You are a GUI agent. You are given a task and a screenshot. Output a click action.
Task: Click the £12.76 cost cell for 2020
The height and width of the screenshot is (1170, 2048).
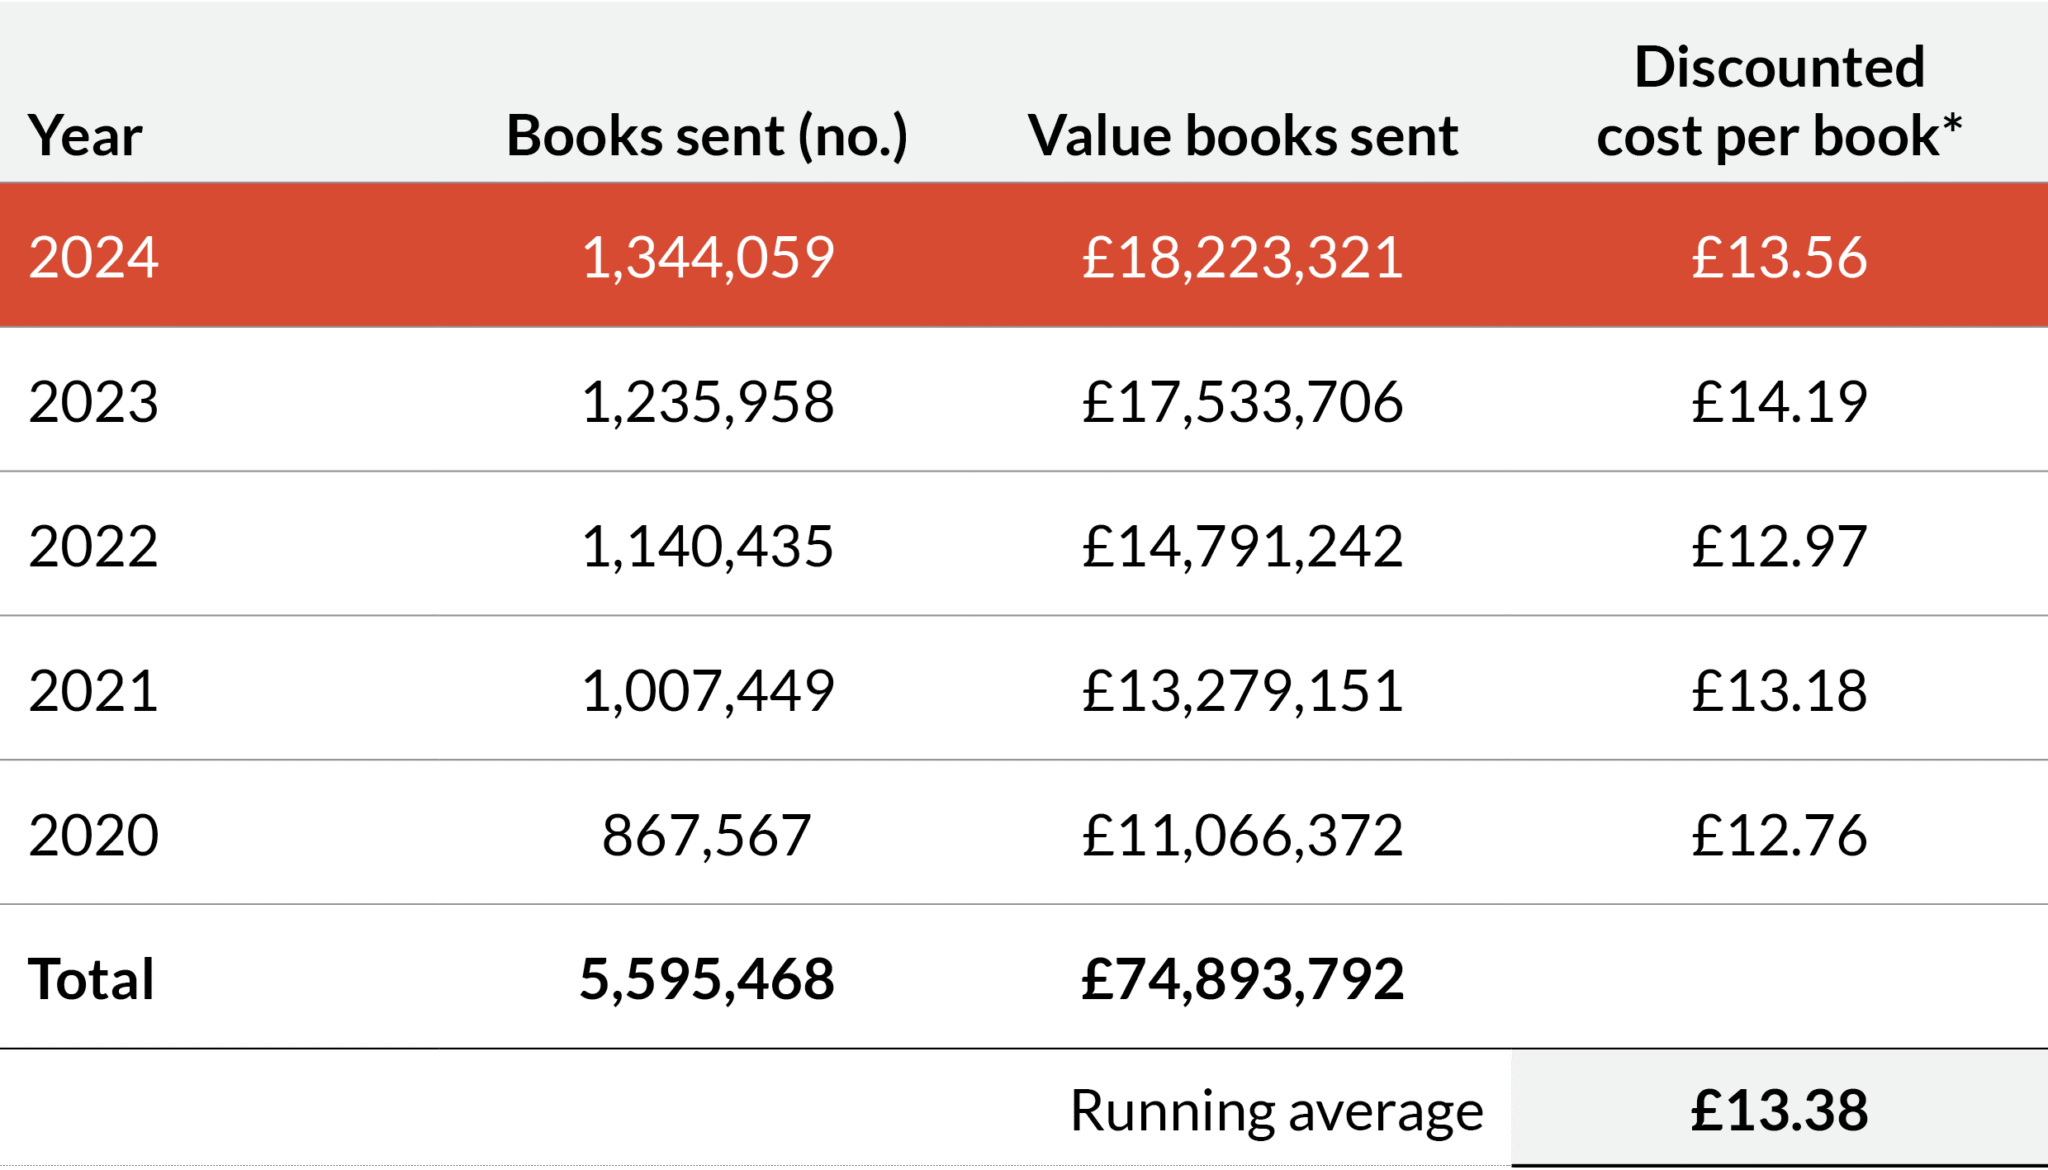[1779, 835]
